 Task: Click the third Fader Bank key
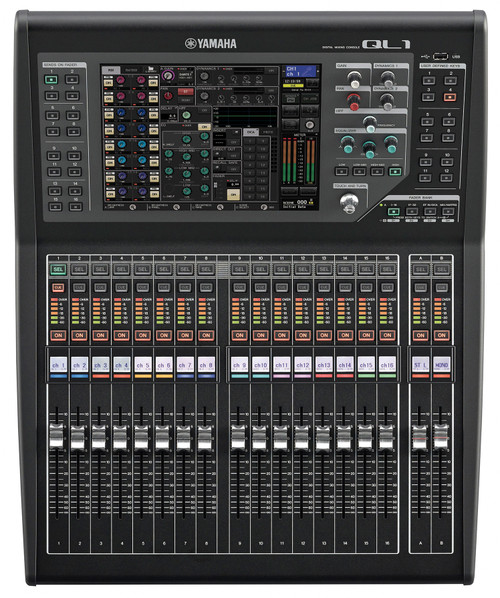[430, 211]
